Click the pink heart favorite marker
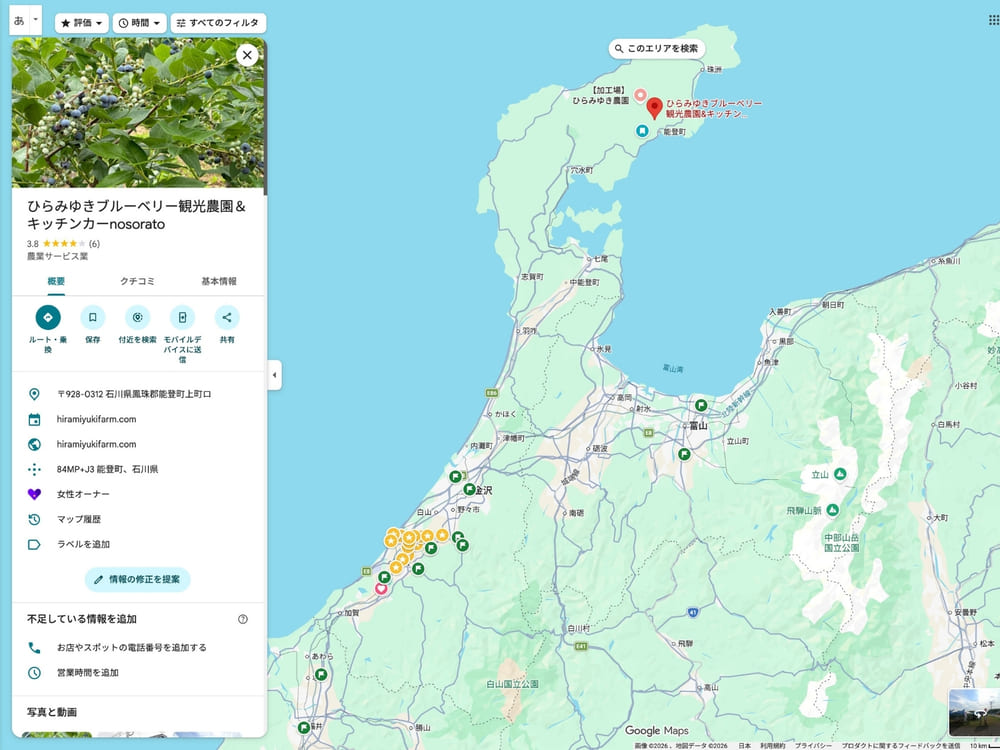The width and height of the screenshot is (1000, 750). (381, 588)
